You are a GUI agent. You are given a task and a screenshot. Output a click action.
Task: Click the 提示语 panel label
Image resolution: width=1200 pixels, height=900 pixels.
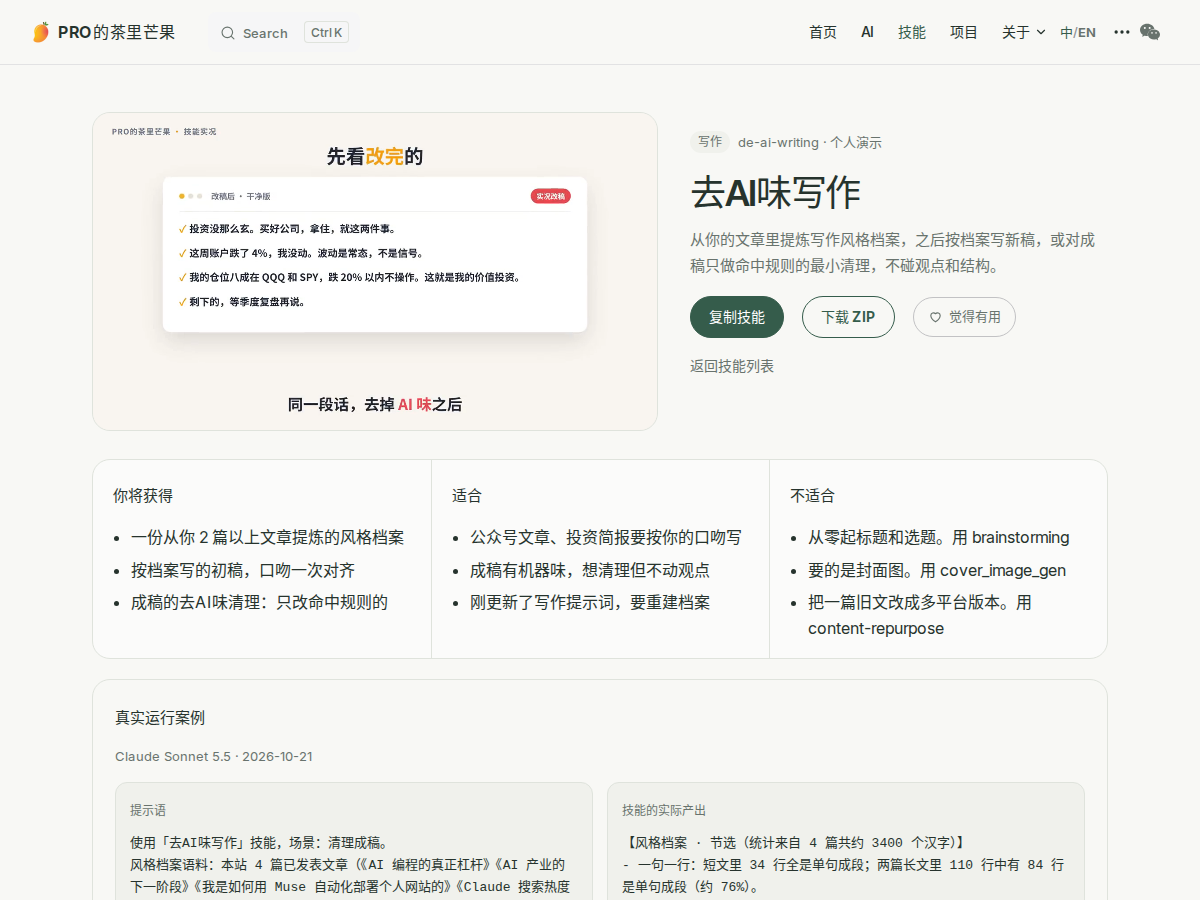click(x=148, y=810)
